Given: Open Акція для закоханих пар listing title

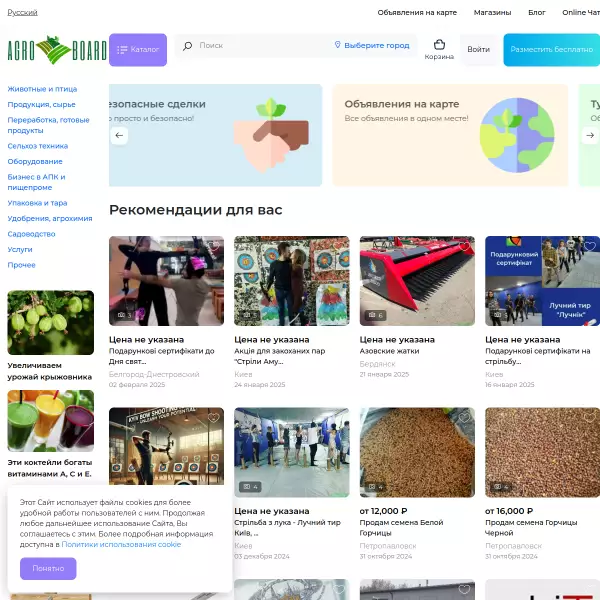Looking at the screenshot, I should tap(280, 356).
